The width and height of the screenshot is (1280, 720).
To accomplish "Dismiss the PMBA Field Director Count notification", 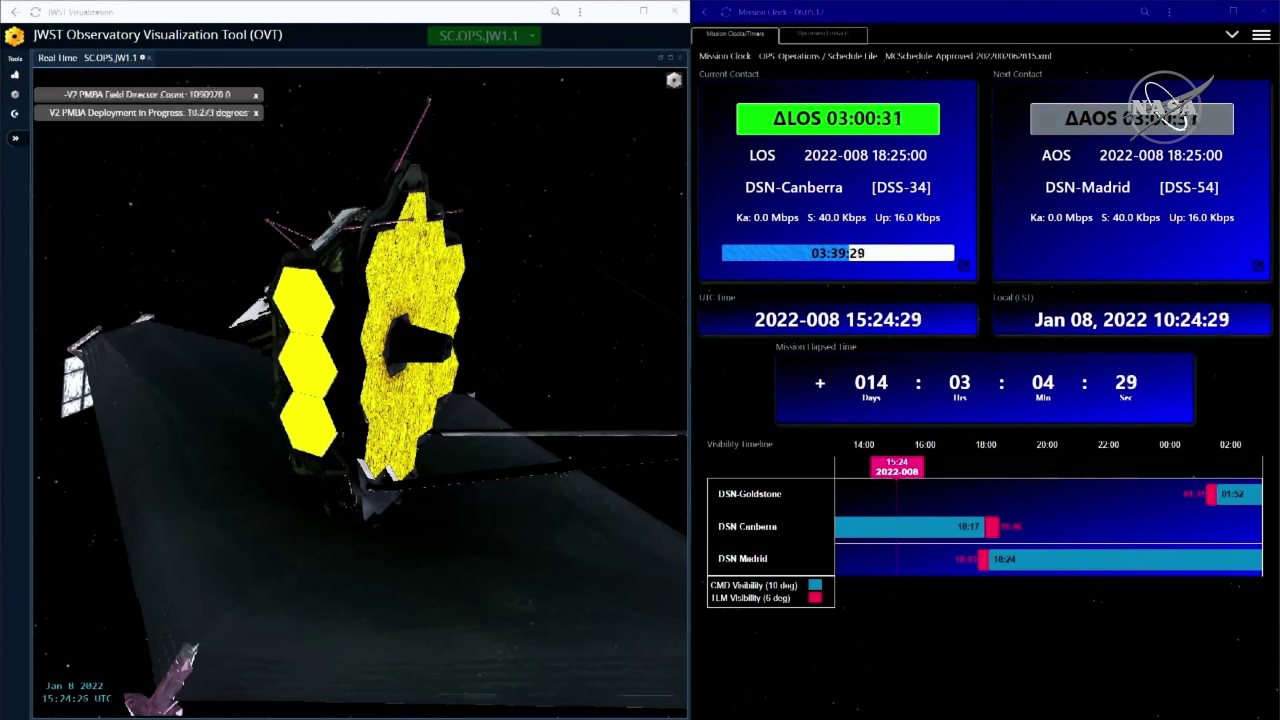I will tap(256, 95).
